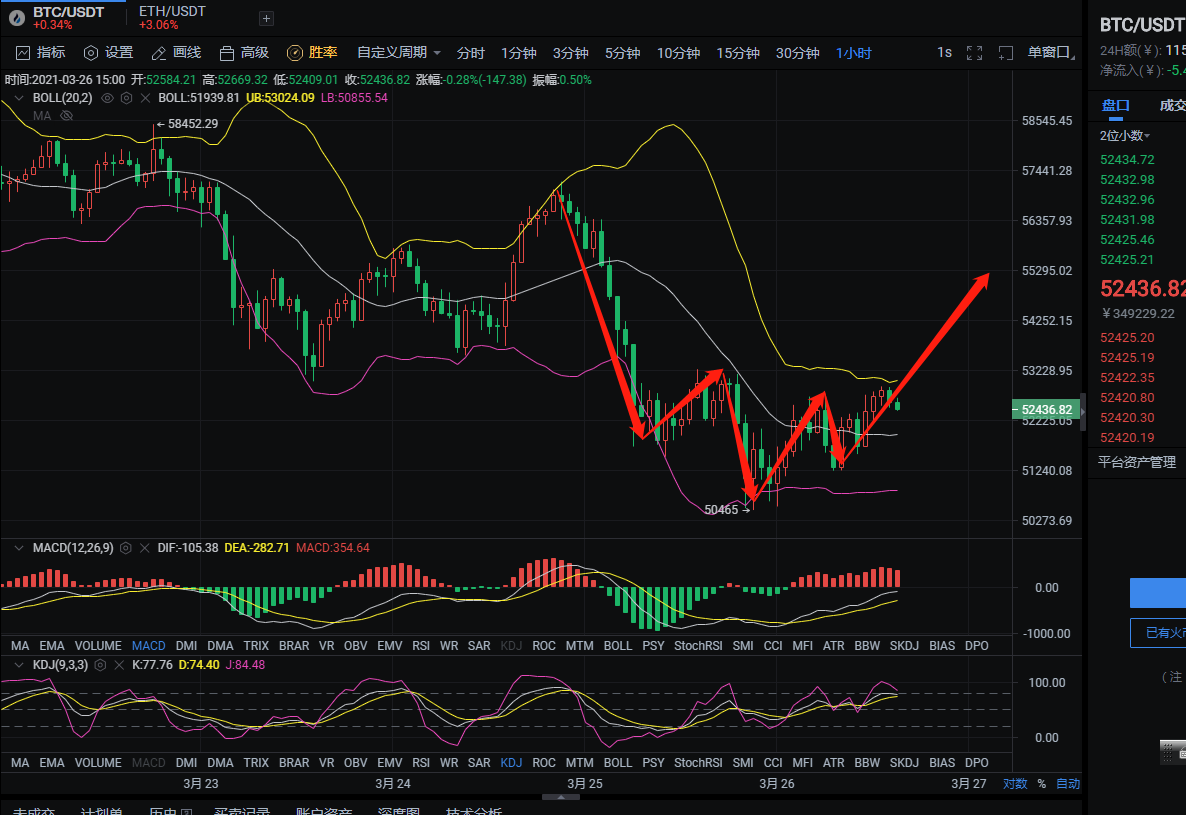Toggle visibility of the MA overlay
This screenshot has width=1186, height=815.
click(x=66, y=115)
